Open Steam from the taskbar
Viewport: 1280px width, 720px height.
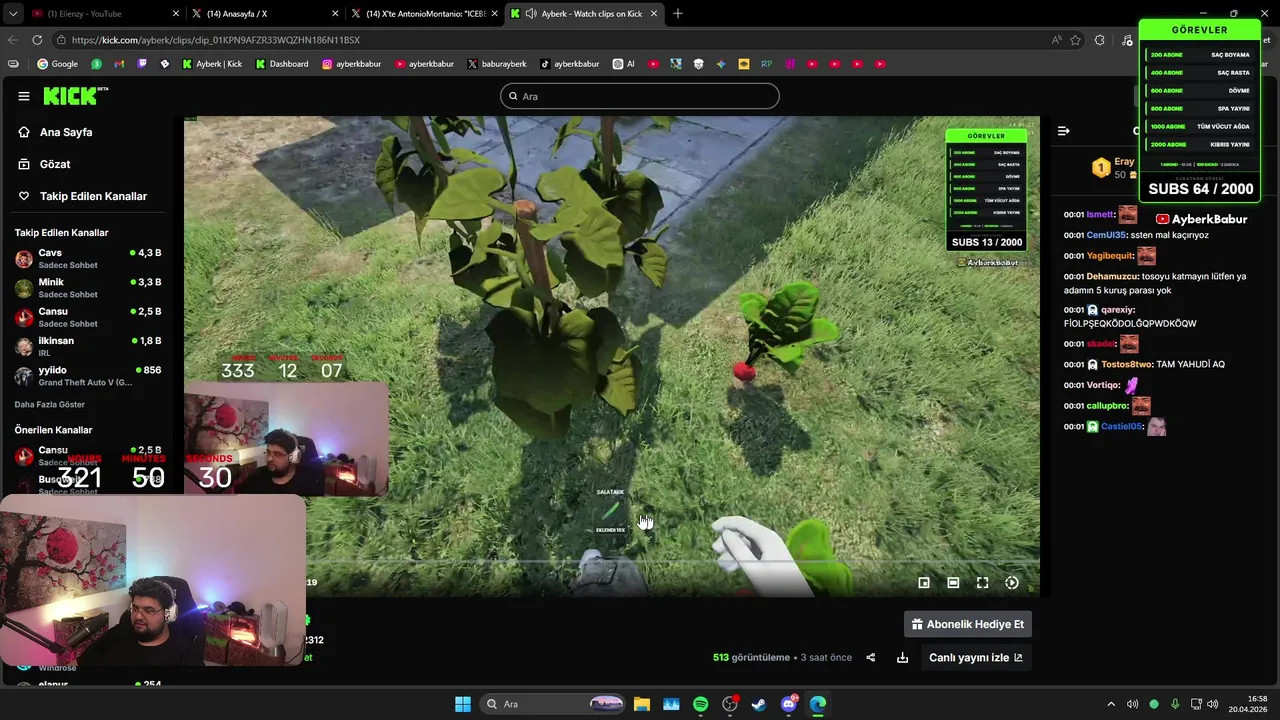[x=759, y=704]
